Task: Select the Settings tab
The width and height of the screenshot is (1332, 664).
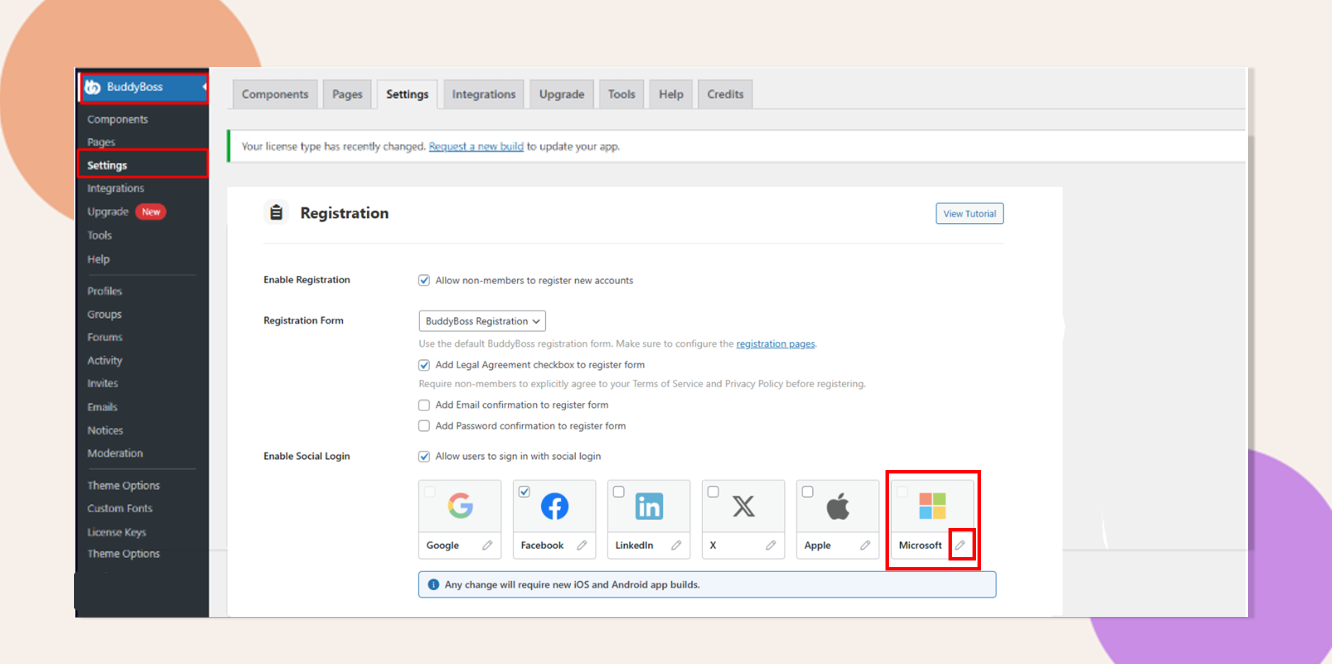Action: tap(407, 94)
